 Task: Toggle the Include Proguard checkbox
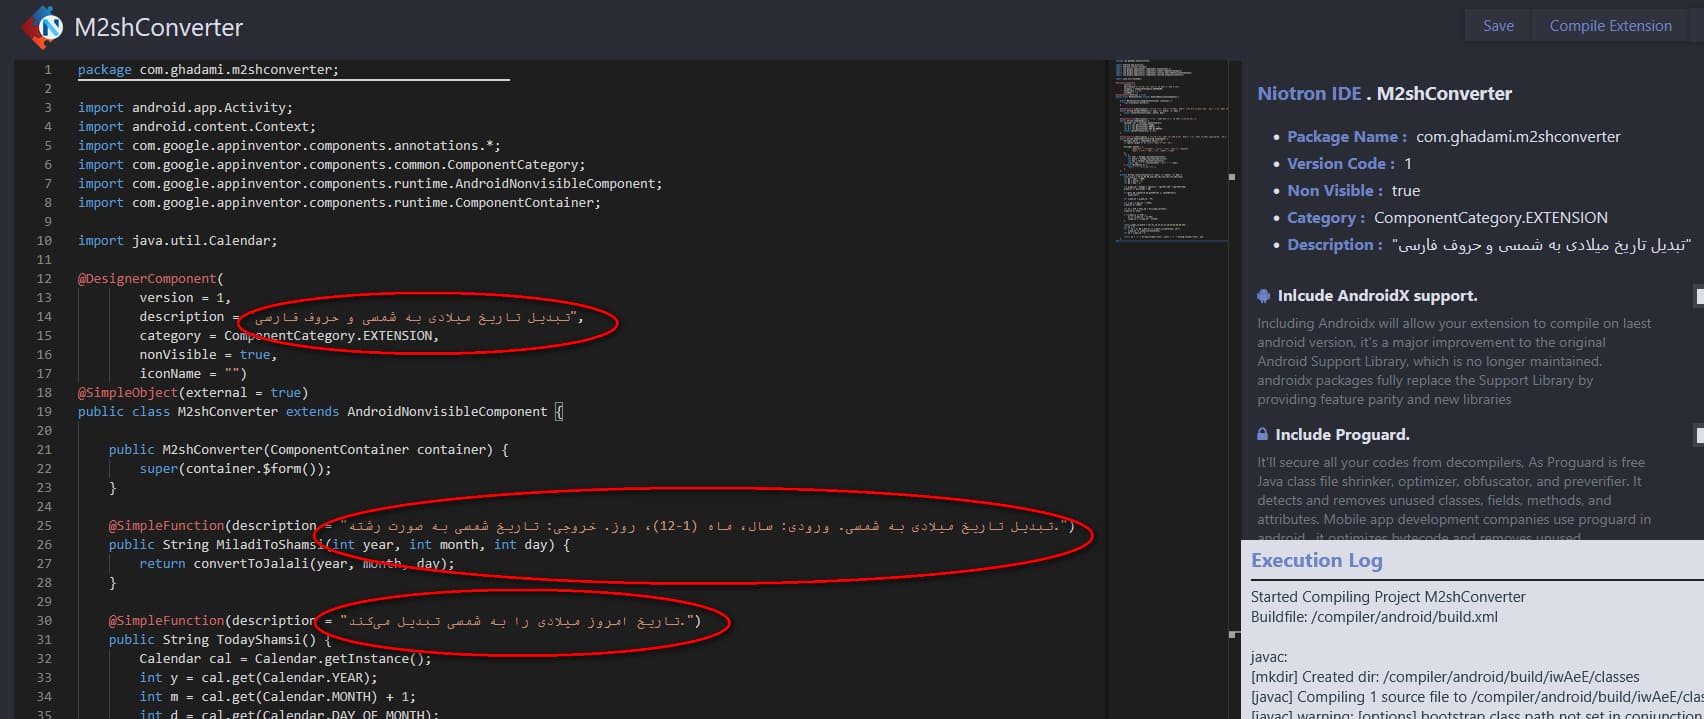[1699, 434]
